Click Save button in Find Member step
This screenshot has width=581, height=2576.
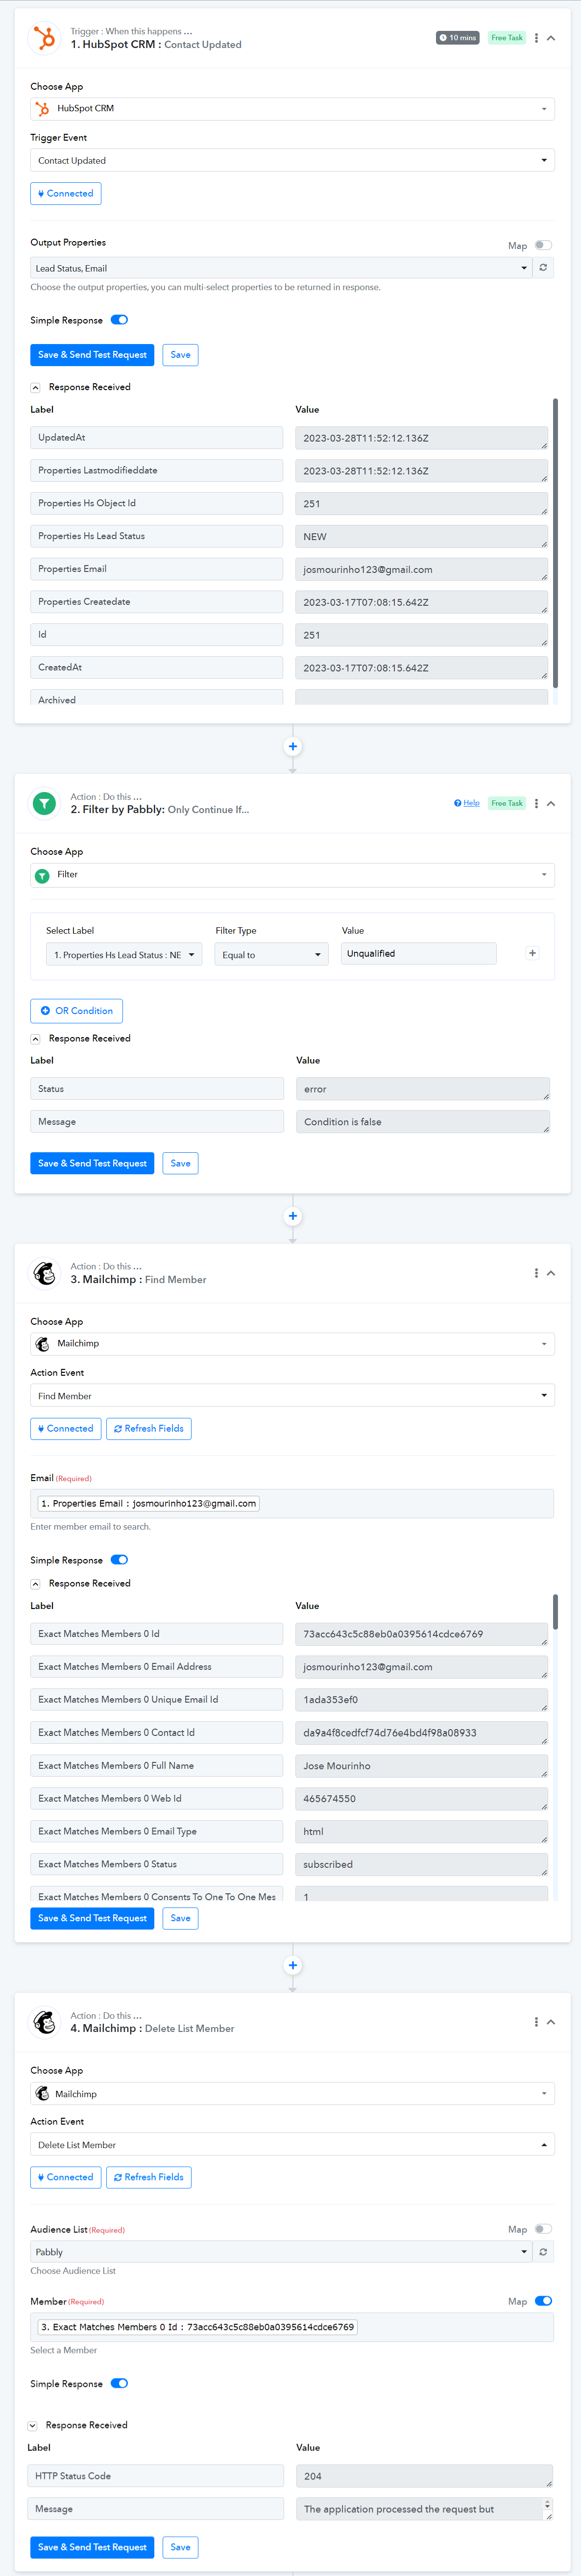click(180, 1919)
